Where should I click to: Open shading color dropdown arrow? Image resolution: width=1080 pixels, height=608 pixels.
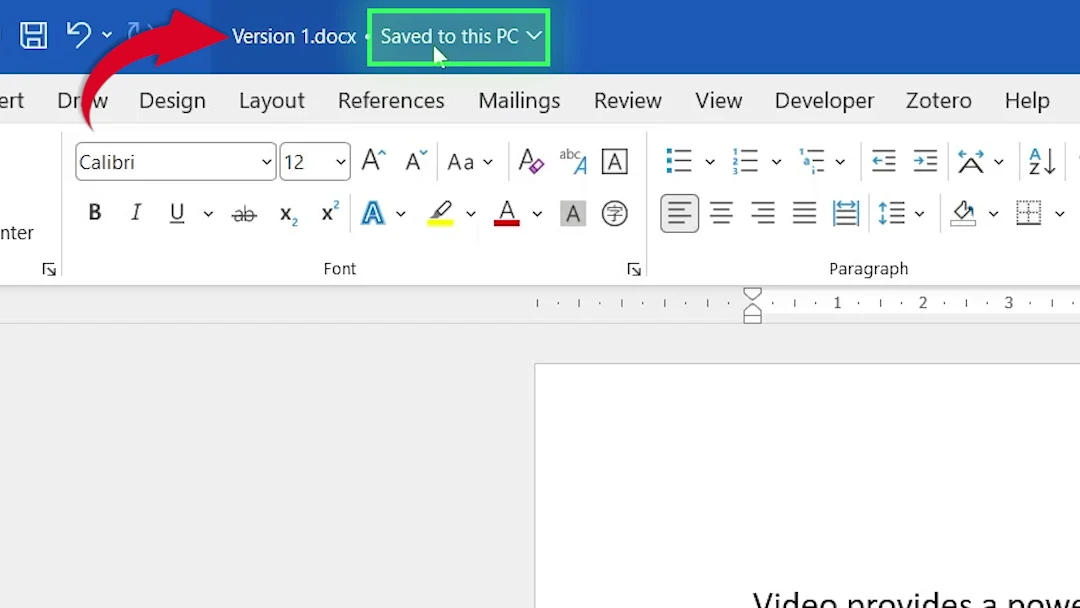point(993,214)
